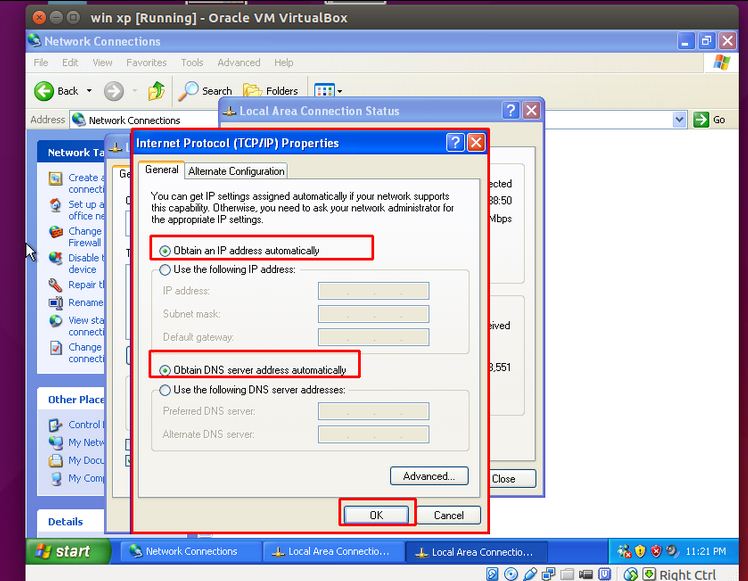748x581 pixels.
Task: Click the View status of connection icon
Action: (x=56, y=321)
